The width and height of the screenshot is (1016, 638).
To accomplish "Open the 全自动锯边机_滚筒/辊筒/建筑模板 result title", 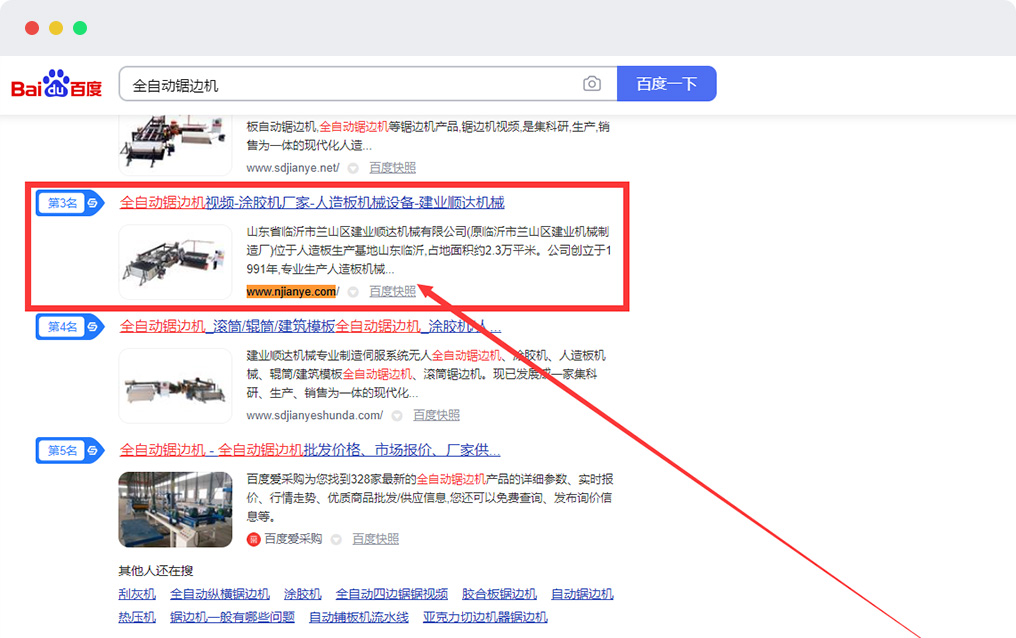I will 310,326.
